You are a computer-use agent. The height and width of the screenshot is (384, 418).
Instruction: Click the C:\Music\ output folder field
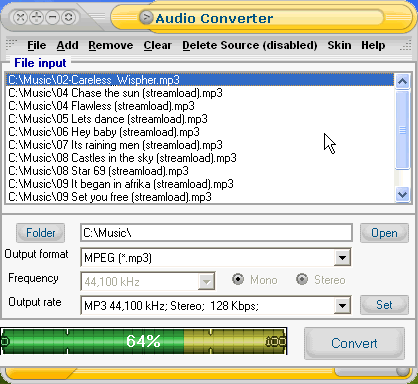pyautogui.click(x=216, y=233)
